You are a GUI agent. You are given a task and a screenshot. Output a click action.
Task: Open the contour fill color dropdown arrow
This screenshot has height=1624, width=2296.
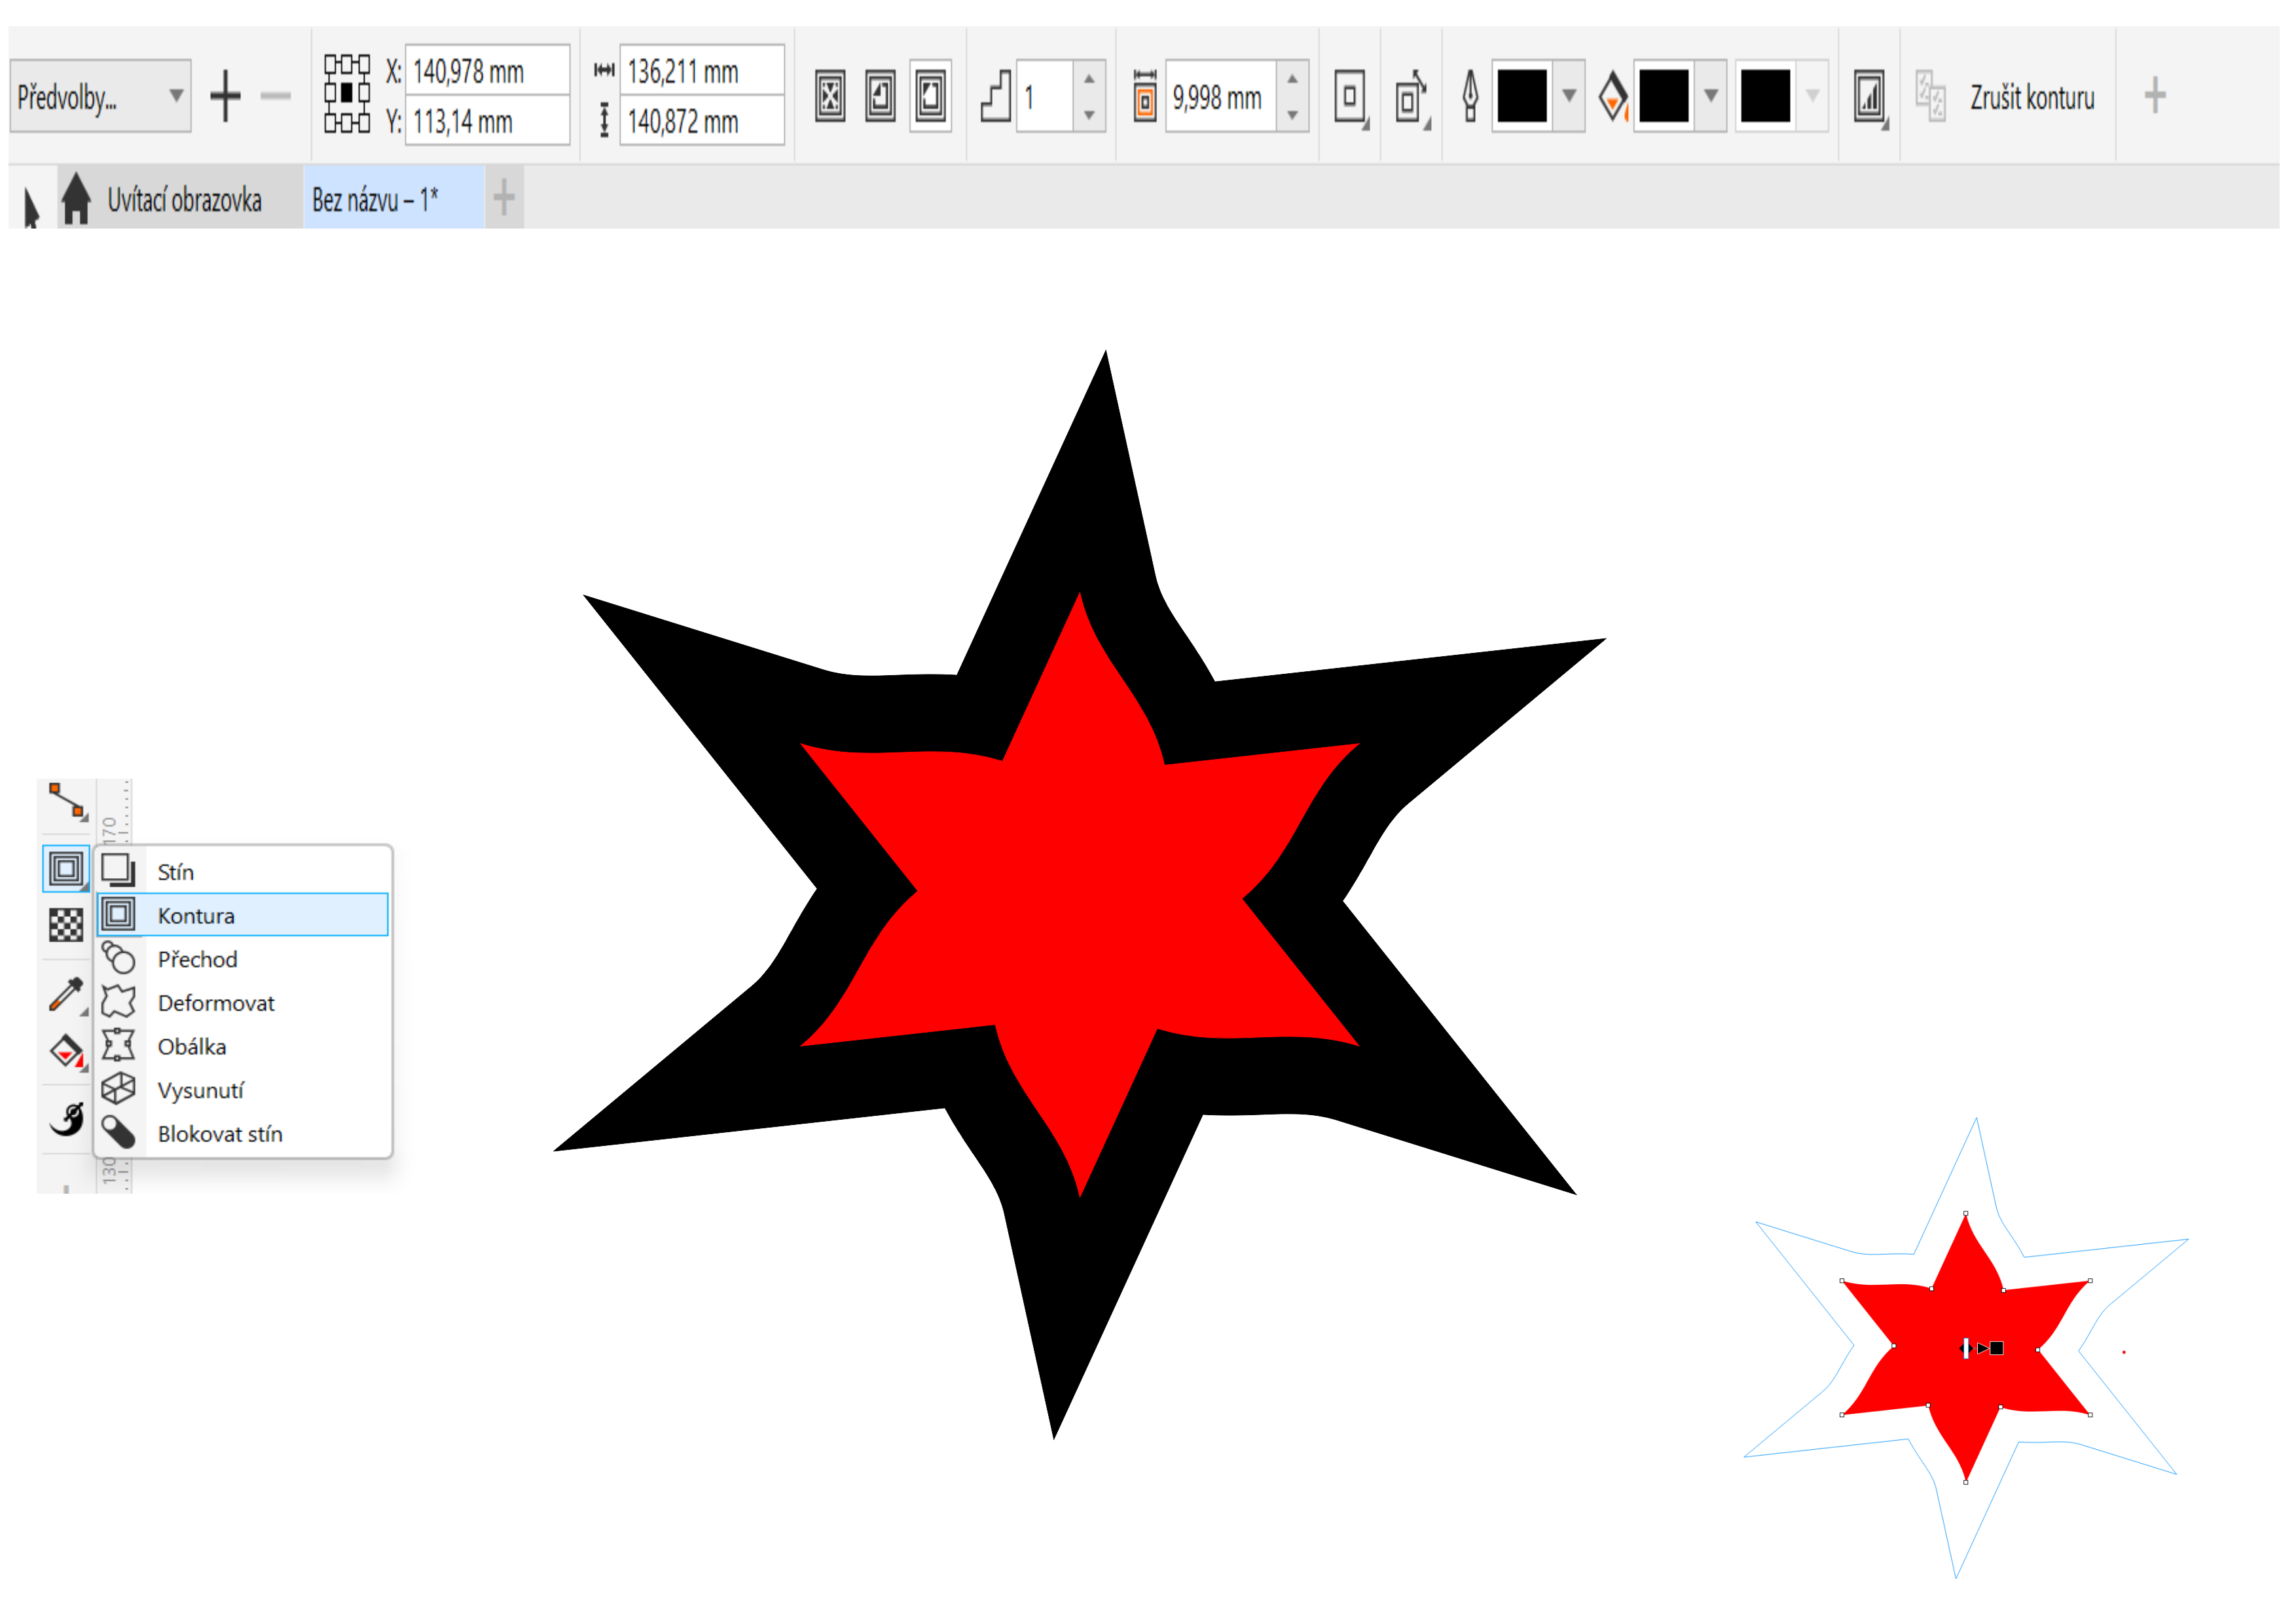pyautogui.click(x=1711, y=96)
